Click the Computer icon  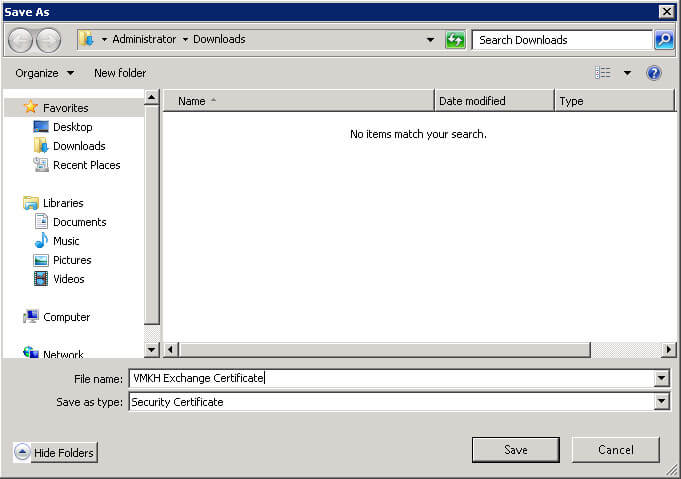click(x=31, y=317)
